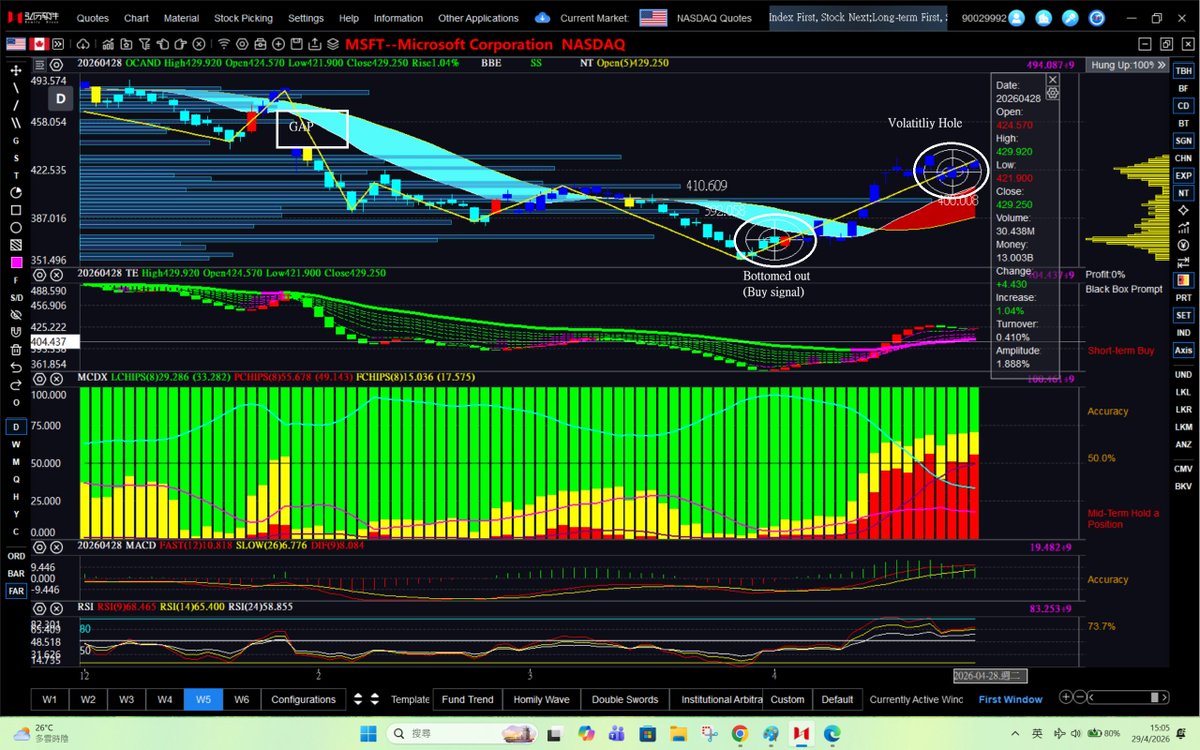Open MACD panel settings gear icon
The height and width of the screenshot is (750, 1200).
pos(40,547)
